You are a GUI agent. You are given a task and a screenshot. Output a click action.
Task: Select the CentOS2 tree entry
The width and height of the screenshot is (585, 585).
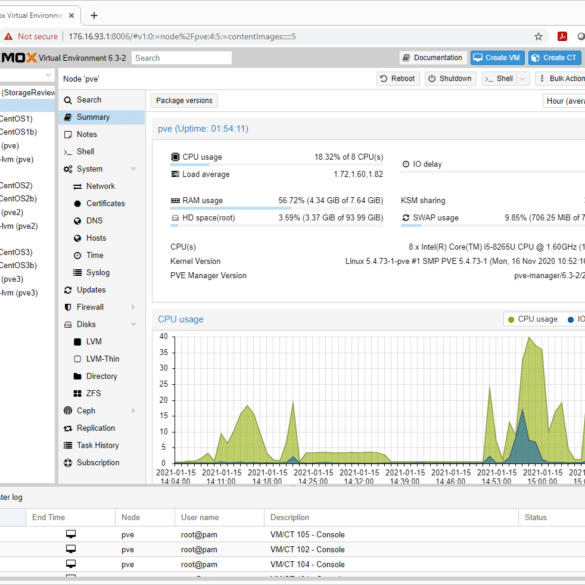pos(16,185)
